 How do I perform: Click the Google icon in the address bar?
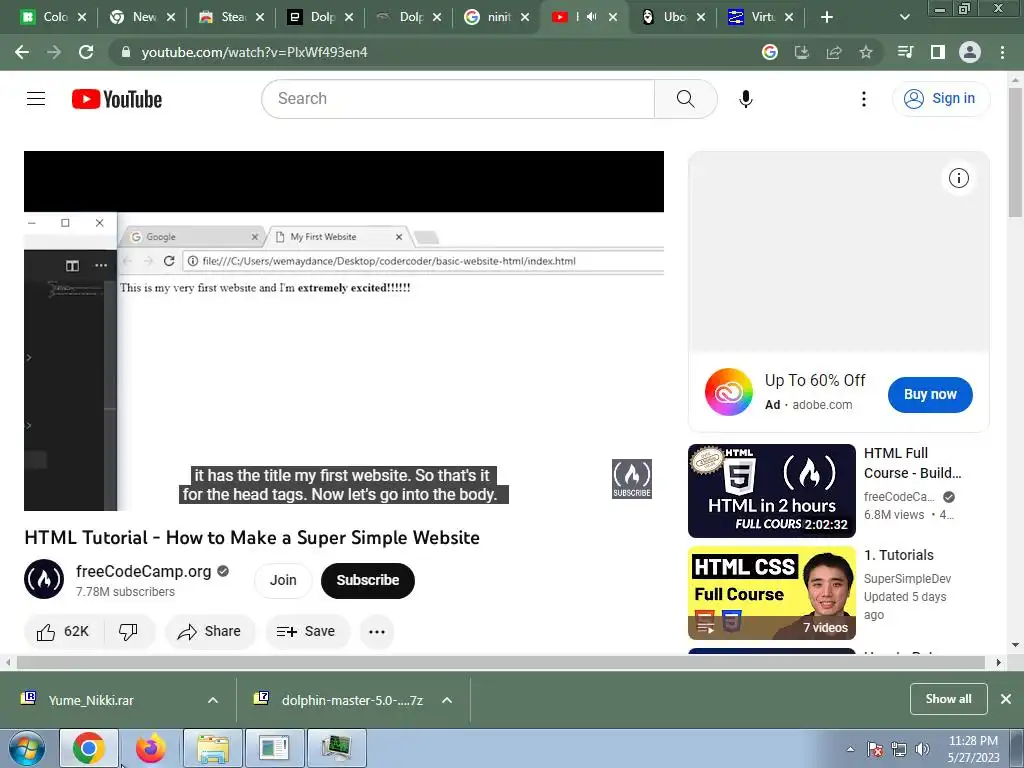(x=770, y=52)
